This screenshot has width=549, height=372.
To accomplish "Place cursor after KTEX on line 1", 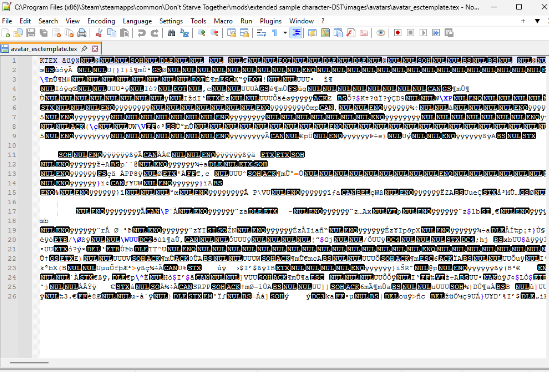I will pyautogui.click(x=58, y=61).
